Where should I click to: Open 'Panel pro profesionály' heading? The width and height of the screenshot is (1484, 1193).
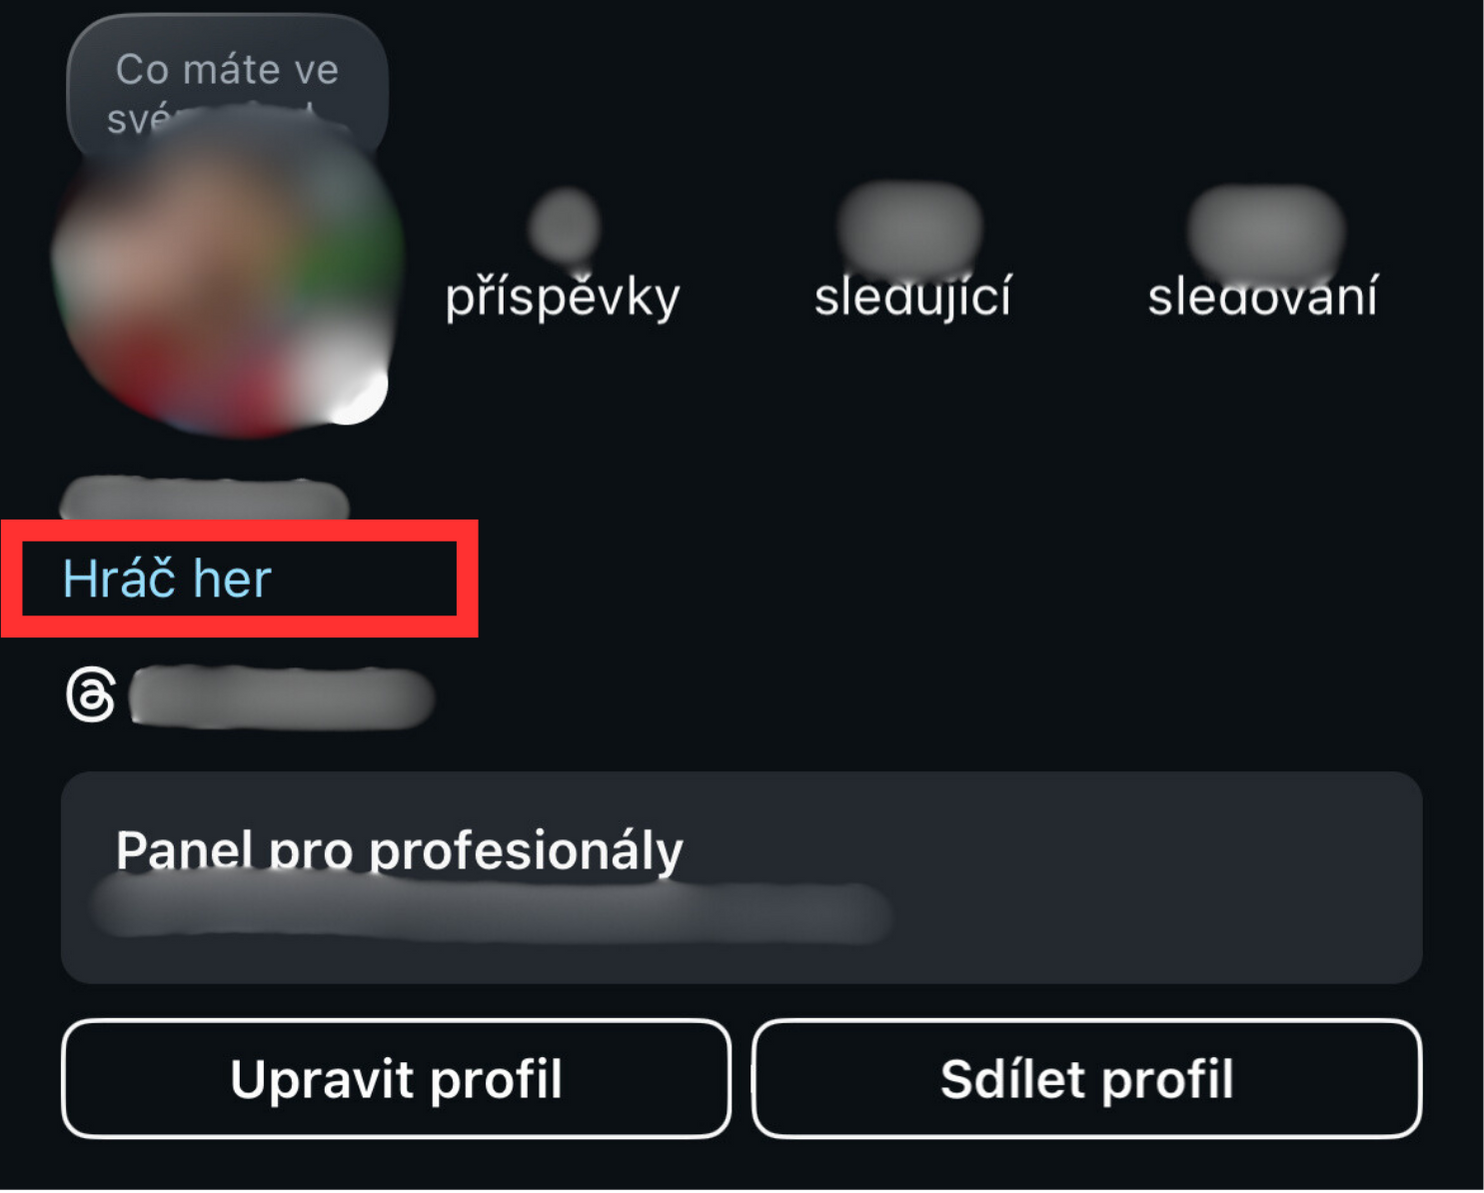(x=399, y=850)
